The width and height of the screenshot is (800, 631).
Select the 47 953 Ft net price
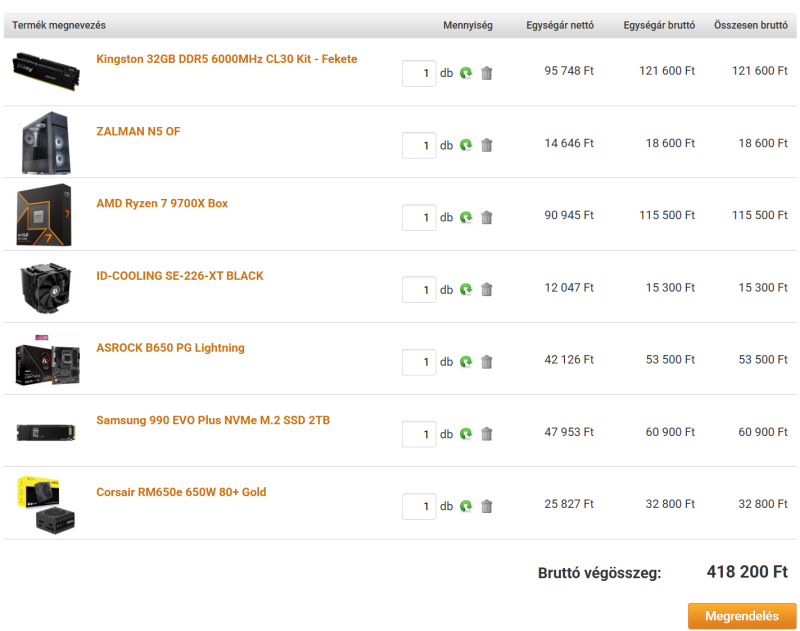point(569,432)
